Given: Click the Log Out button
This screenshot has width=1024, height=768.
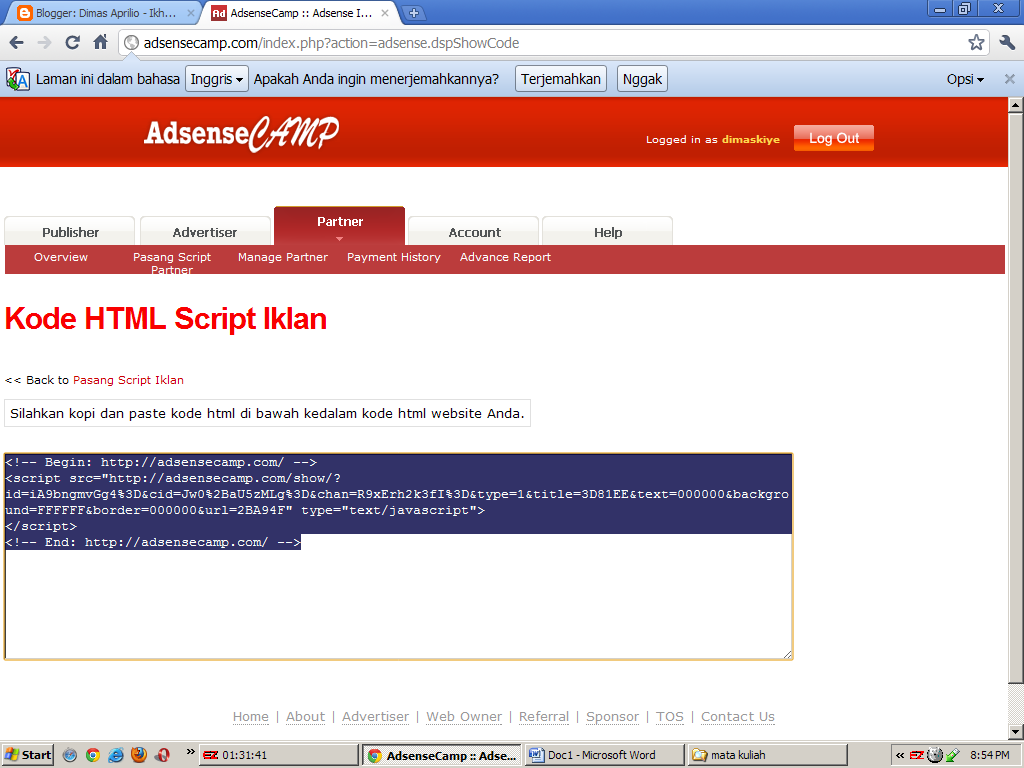Looking at the screenshot, I should tap(834, 138).
